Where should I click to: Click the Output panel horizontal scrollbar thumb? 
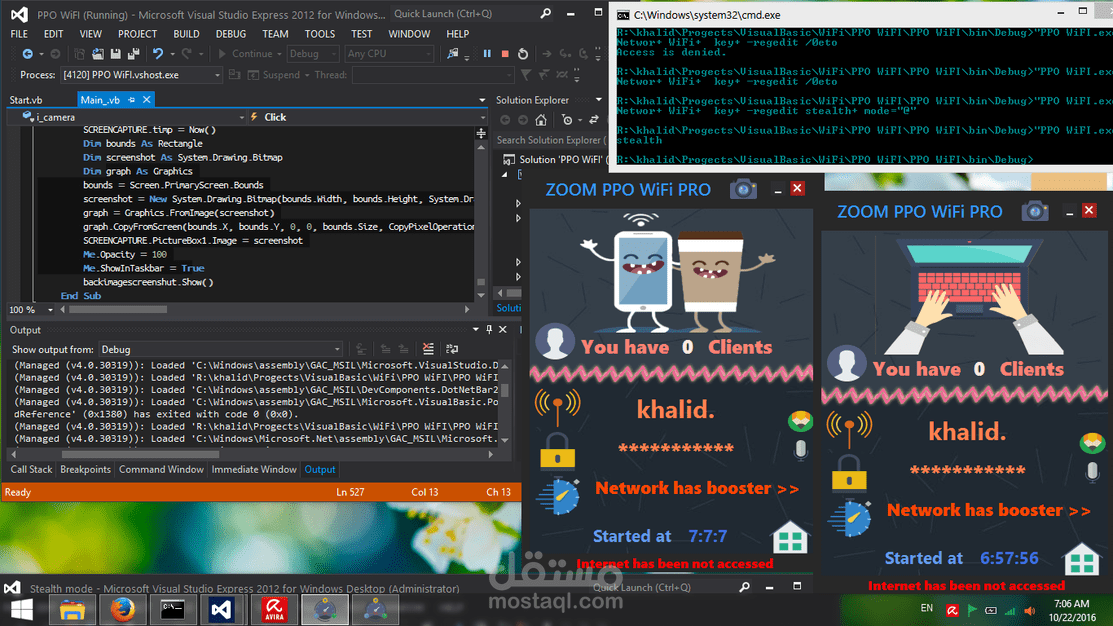point(141,454)
